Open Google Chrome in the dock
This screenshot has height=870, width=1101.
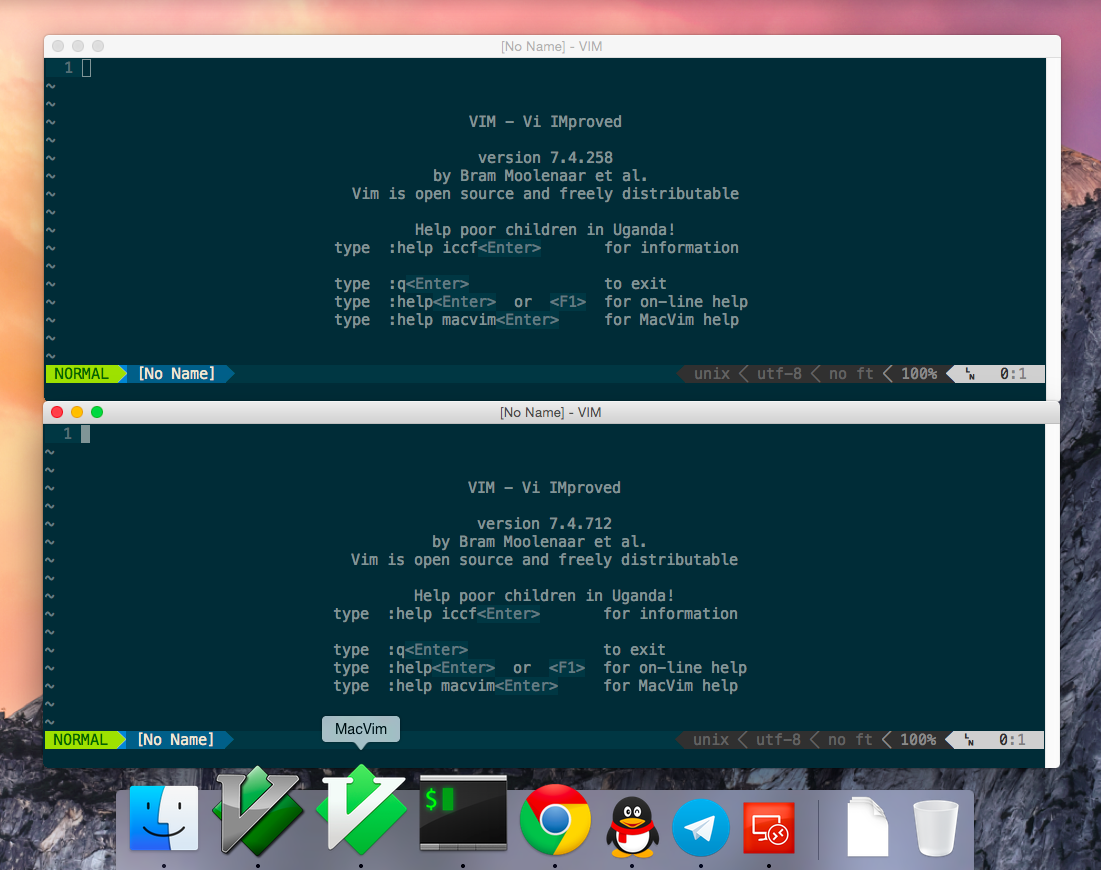point(555,819)
